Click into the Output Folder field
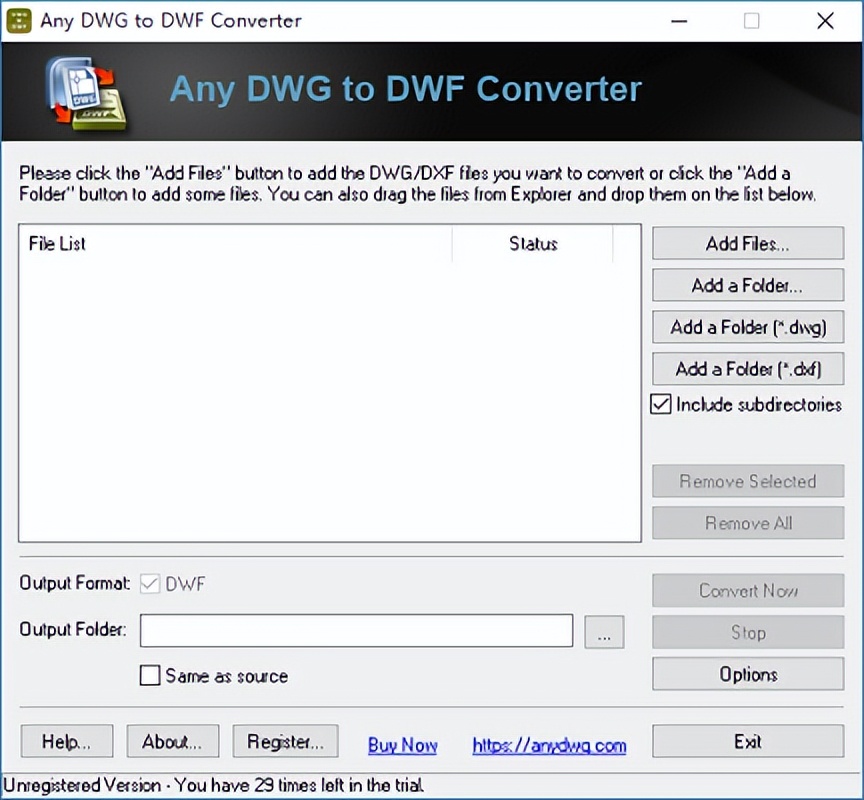The image size is (864, 800). pos(357,631)
